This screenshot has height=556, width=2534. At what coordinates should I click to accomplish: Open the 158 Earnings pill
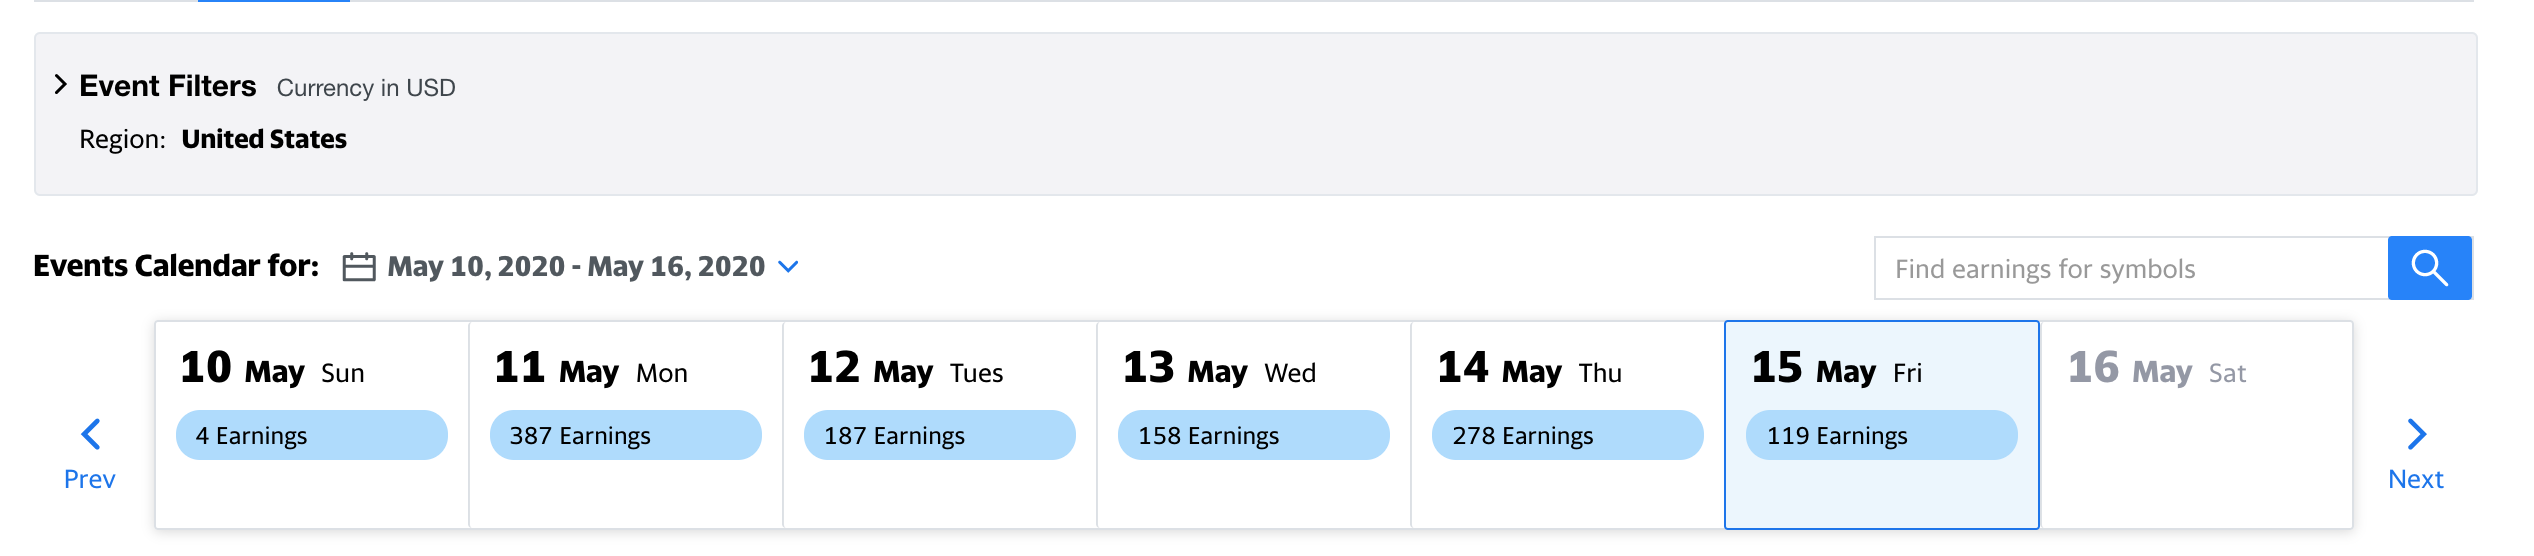(x=1253, y=435)
